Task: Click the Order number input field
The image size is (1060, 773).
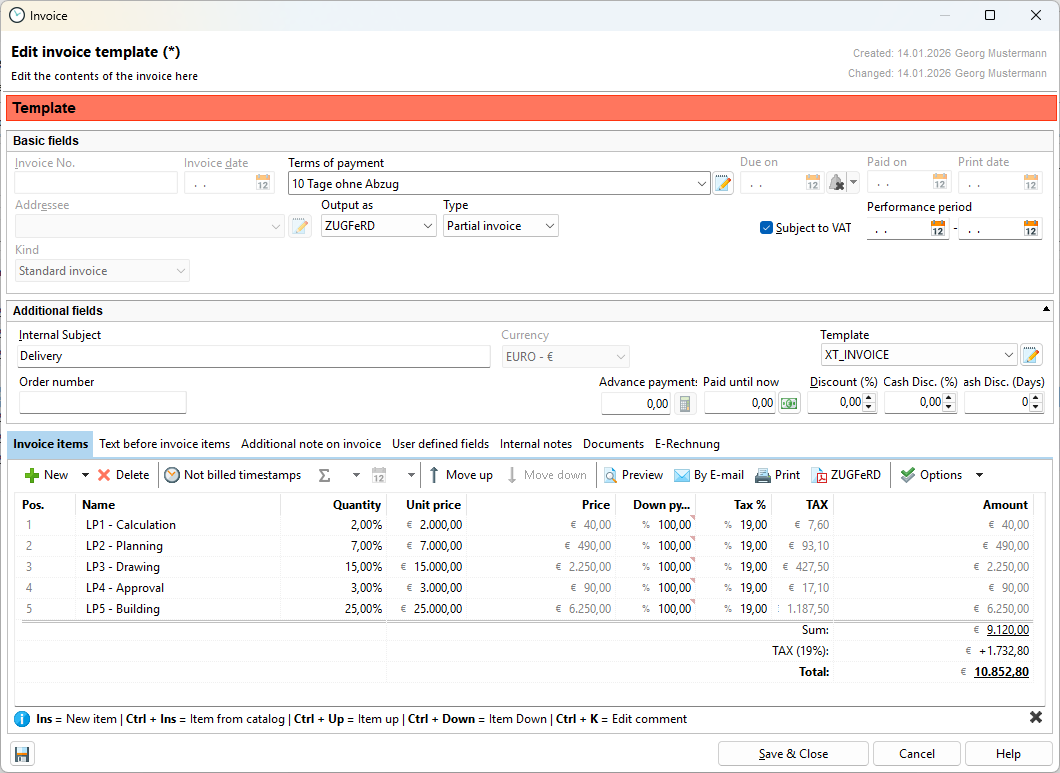Action: (x=103, y=403)
